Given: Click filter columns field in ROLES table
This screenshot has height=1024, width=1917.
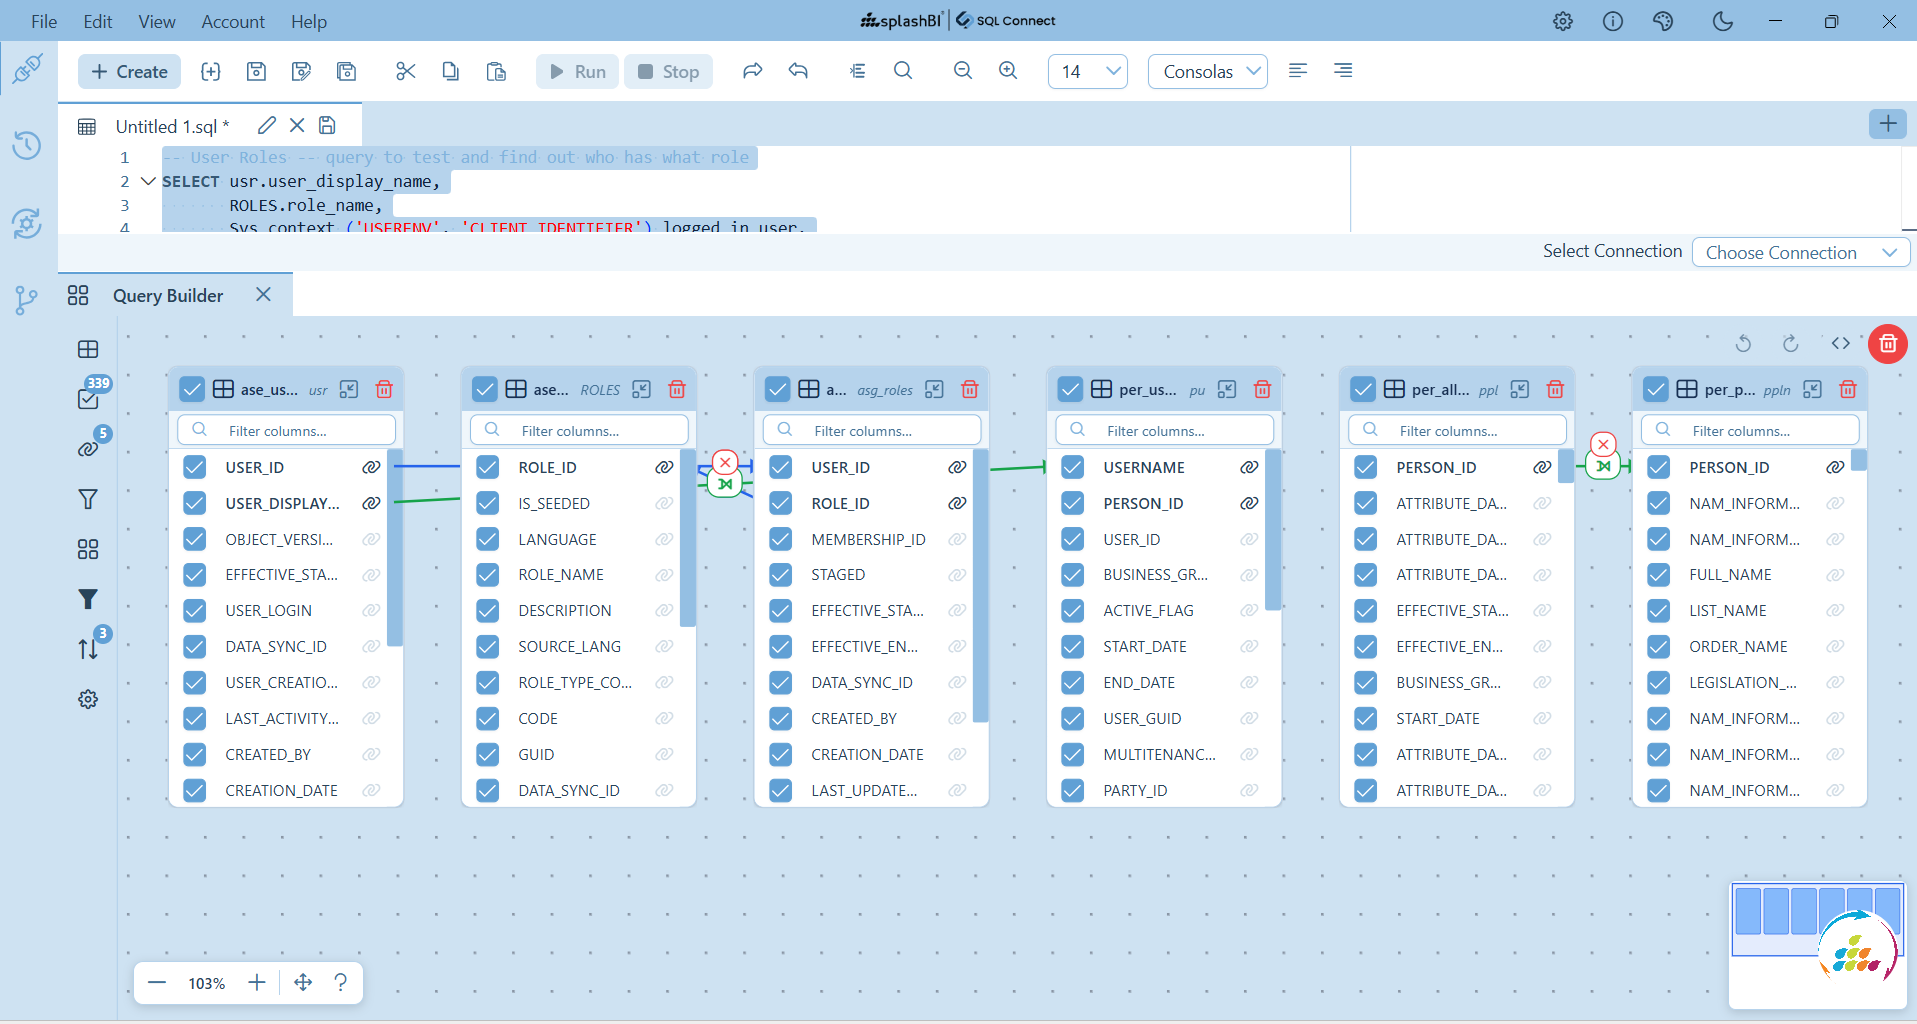Looking at the screenshot, I should point(579,430).
